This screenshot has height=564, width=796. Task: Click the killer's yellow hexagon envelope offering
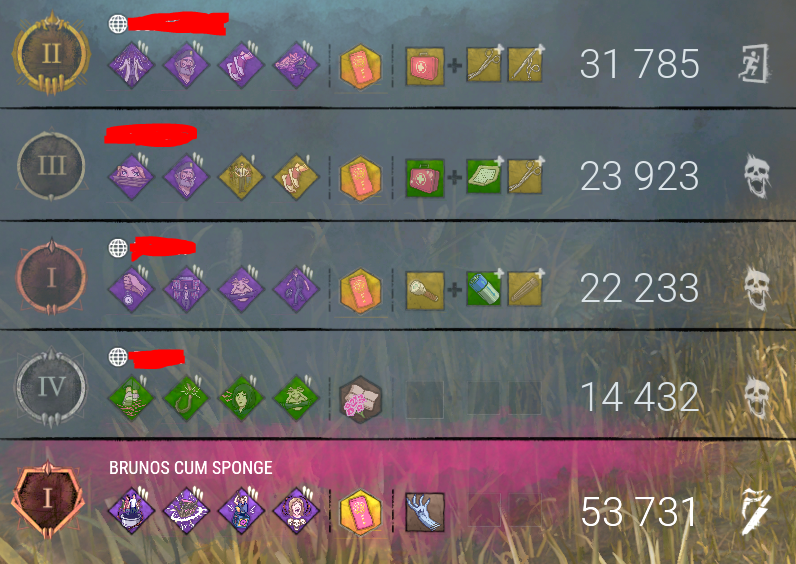(x=360, y=512)
